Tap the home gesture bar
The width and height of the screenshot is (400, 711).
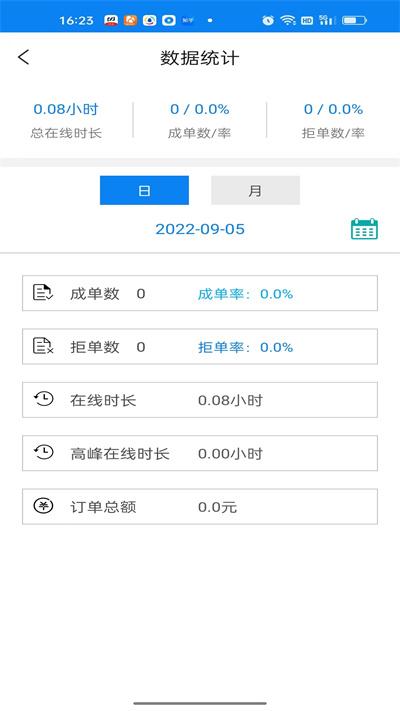pos(200,703)
